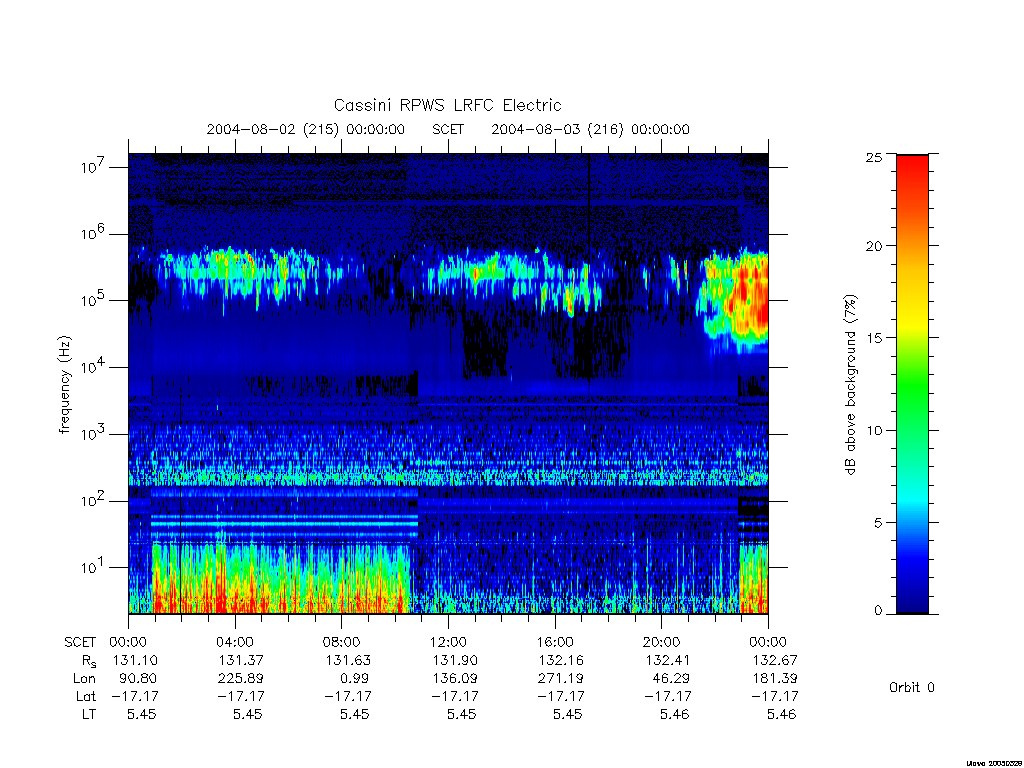Click the time label 12:00
Image resolution: width=1024 pixels, height=768 pixels.
click(448, 642)
